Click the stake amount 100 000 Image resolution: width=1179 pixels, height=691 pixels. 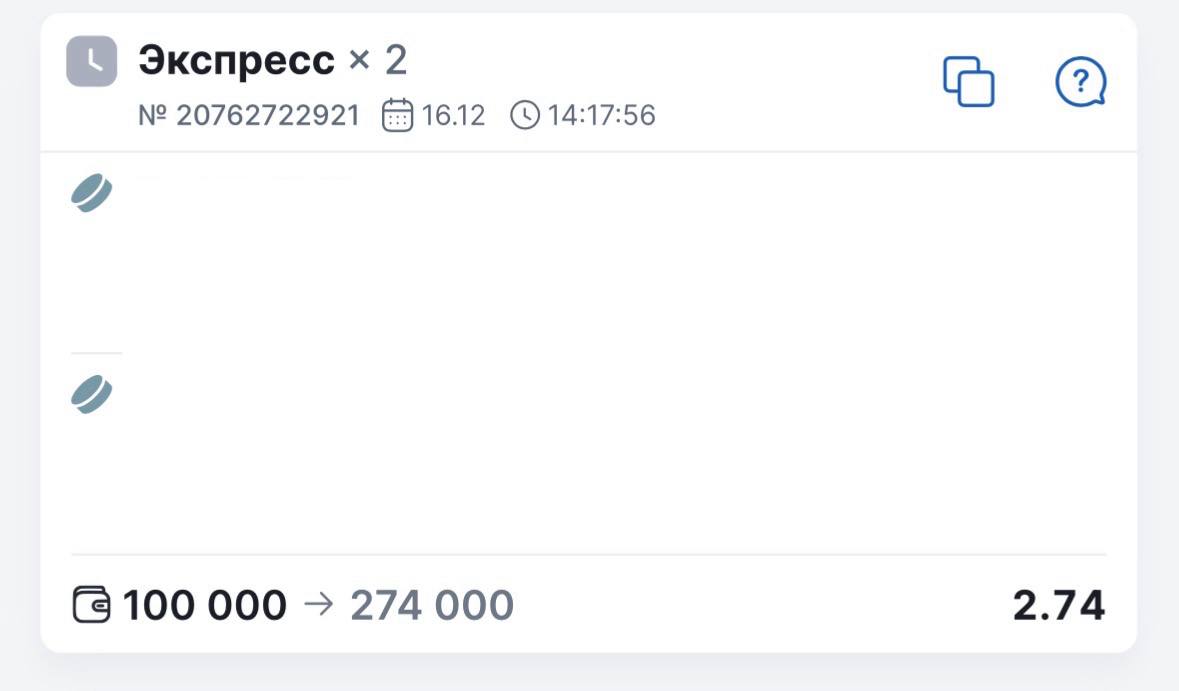[x=204, y=605]
